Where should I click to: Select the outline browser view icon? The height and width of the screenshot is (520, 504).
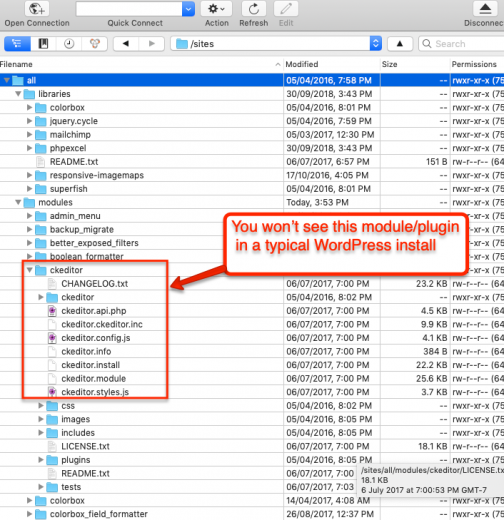[x=17, y=44]
